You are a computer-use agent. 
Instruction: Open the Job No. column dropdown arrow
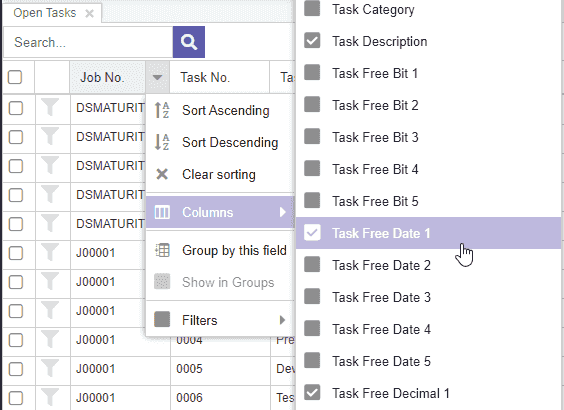(x=157, y=77)
